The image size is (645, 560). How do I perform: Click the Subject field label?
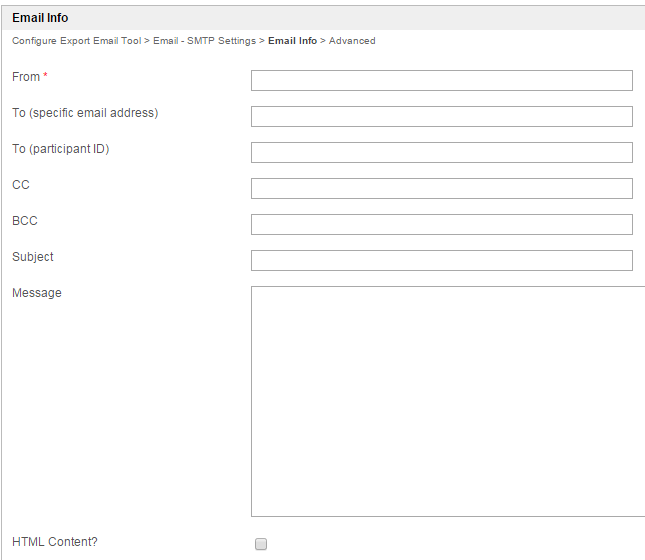33,257
